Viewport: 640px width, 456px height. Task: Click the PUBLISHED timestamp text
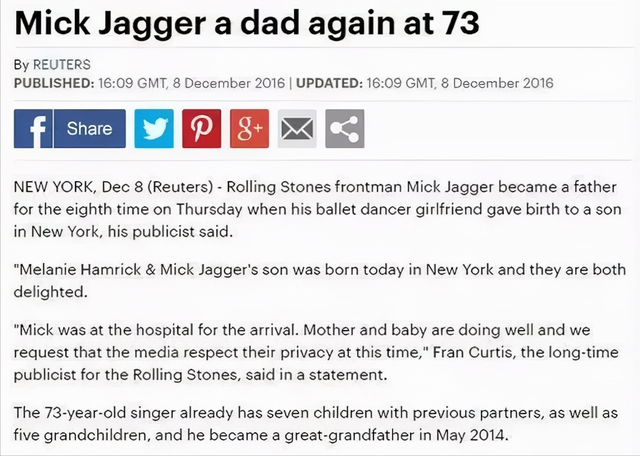coord(149,83)
